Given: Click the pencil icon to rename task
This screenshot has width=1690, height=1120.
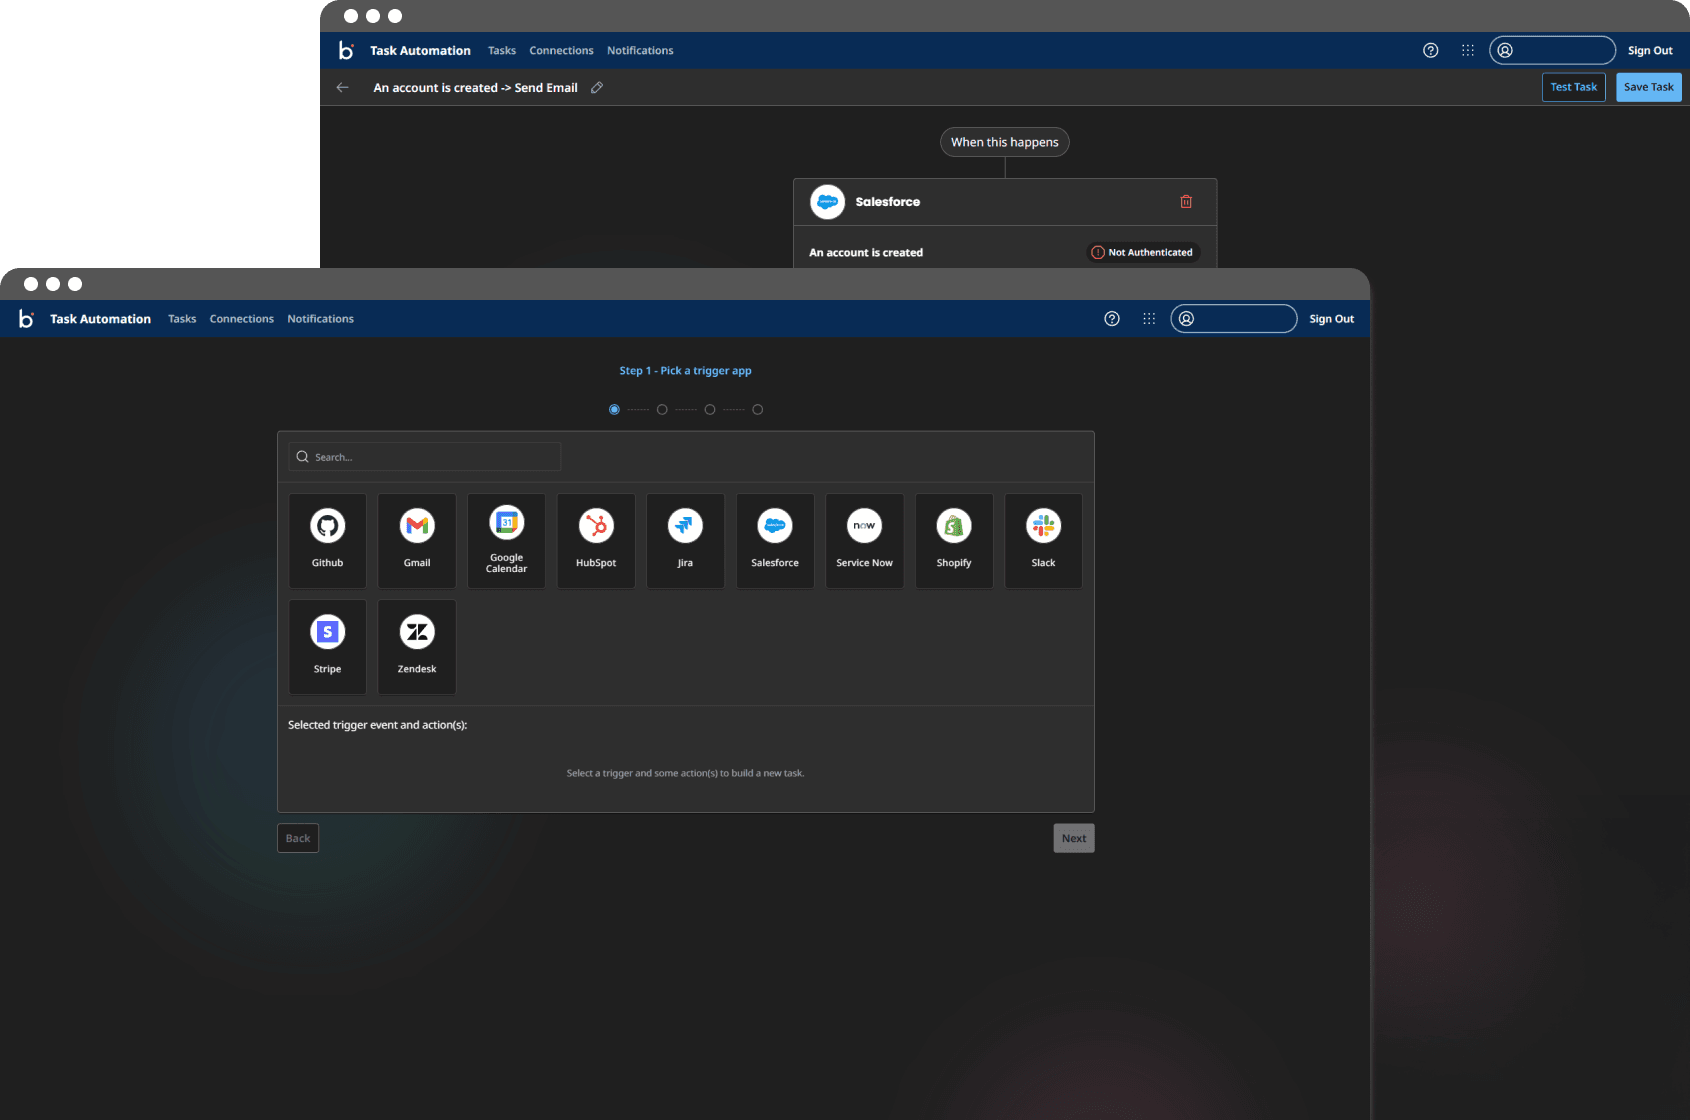Looking at the screenshot, I should [x=597, y=88].
